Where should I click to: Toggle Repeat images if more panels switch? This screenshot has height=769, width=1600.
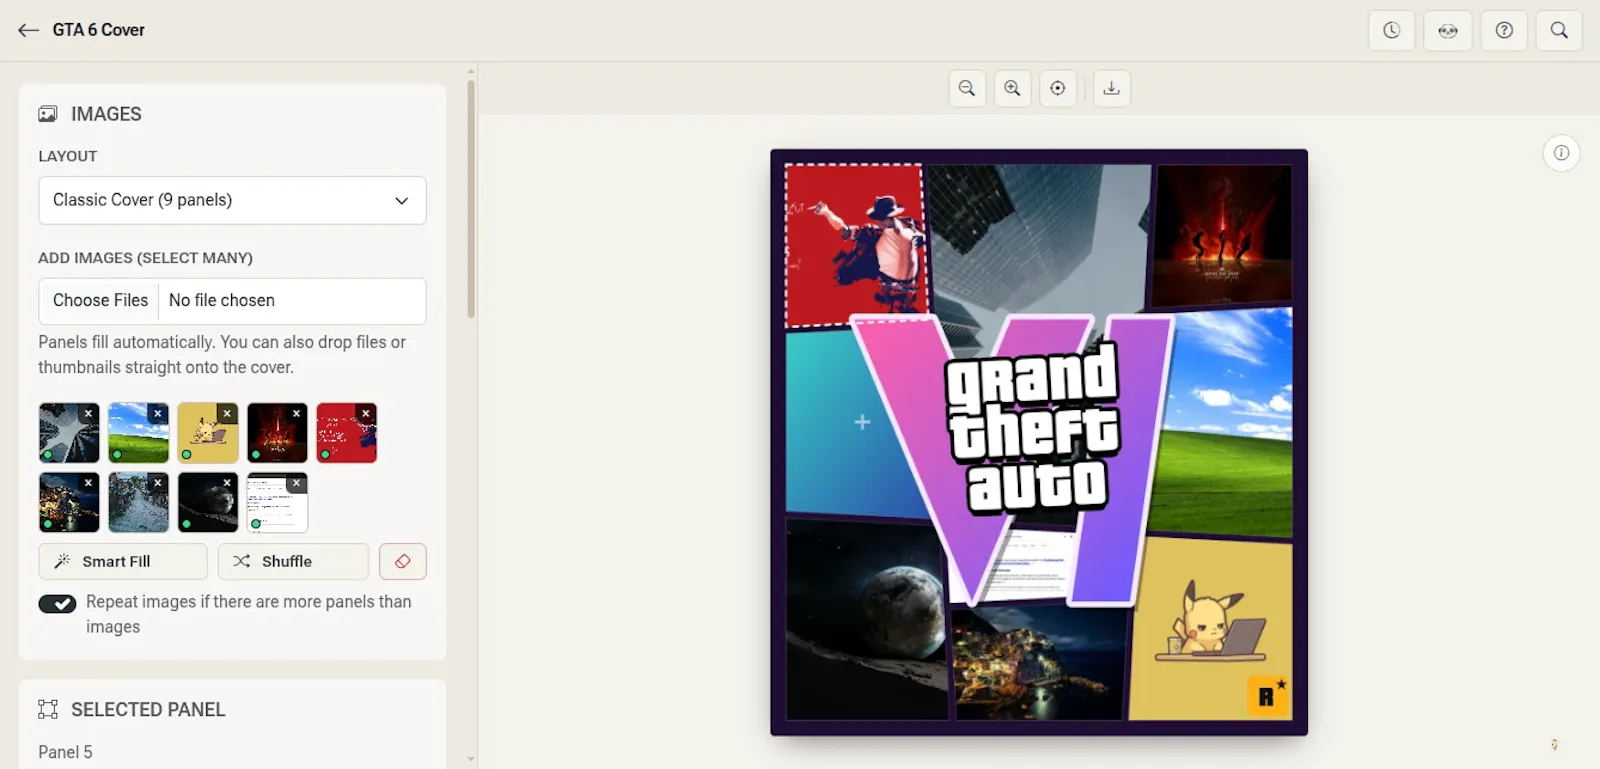(x=57, y=603)
